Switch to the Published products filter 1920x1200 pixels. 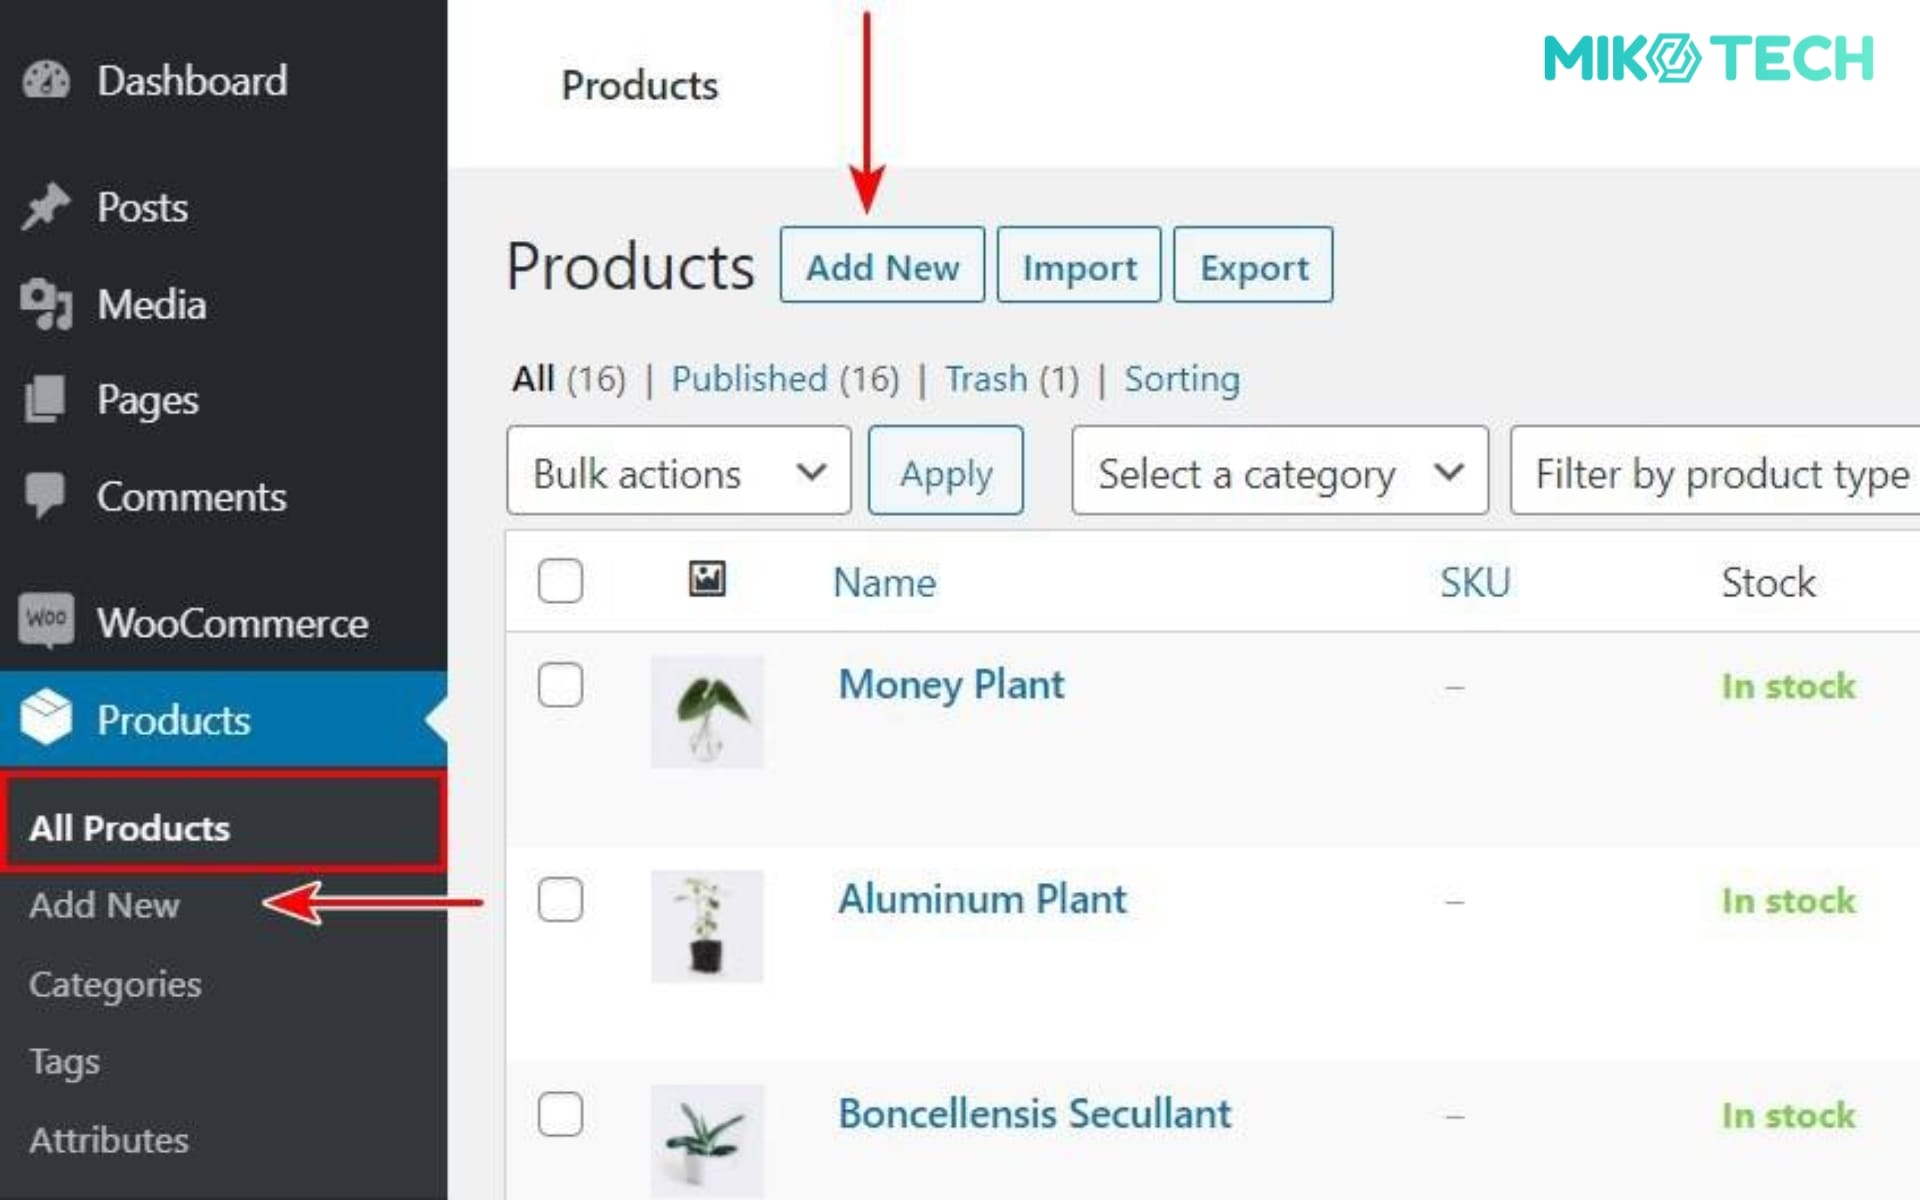click(x=748, y=379)
